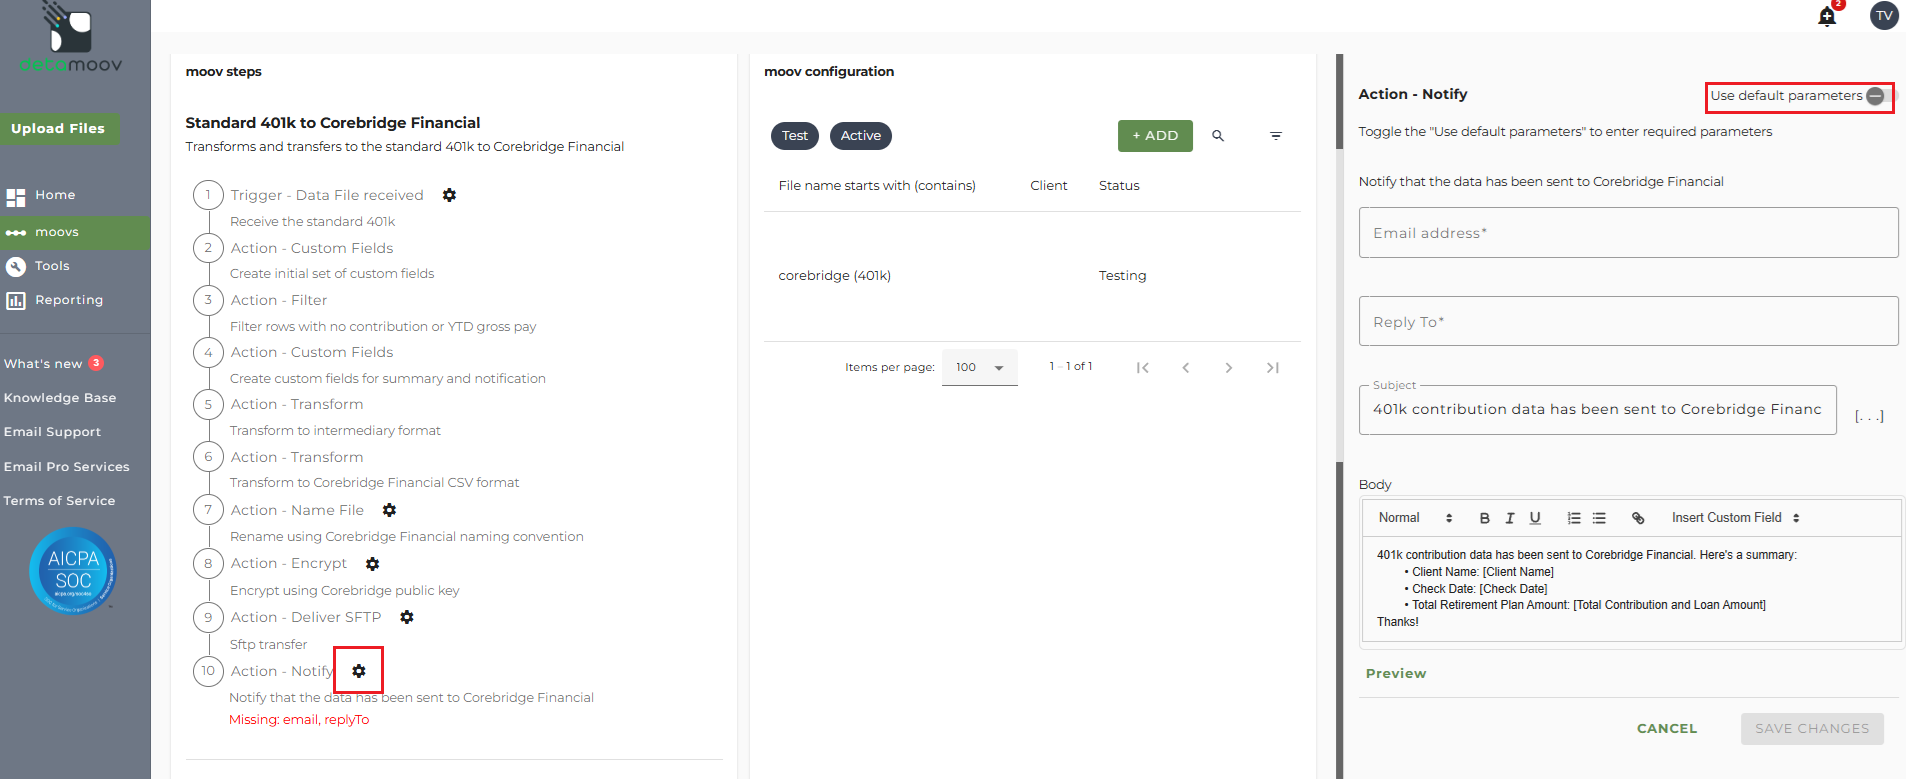Open settings gear for Encrypt step
Viewport: 1906px width, 779px height.
pyautogui.click(x=373, y=564)
